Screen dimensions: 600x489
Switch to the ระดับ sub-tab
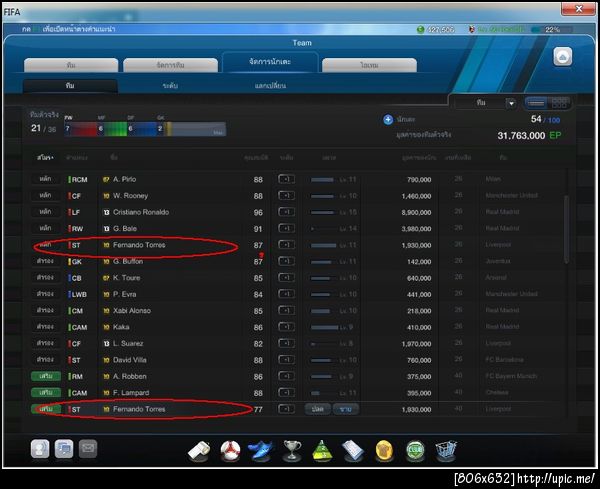170,86
